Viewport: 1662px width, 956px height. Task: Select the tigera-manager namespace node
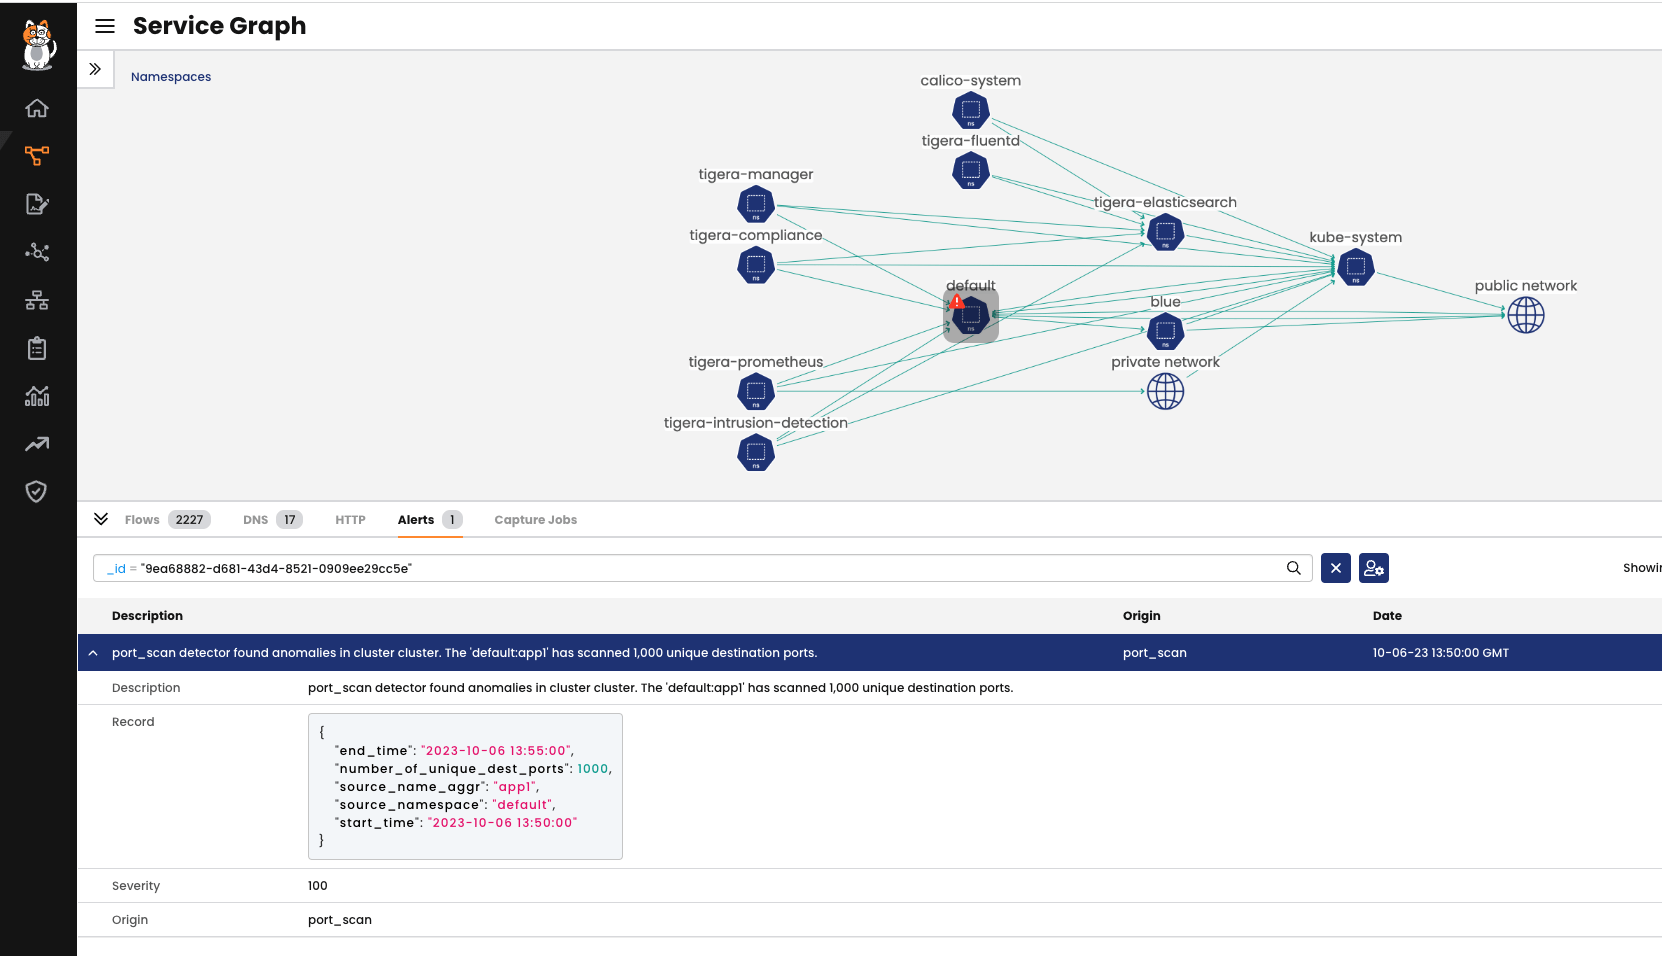[x=756, y=204]
